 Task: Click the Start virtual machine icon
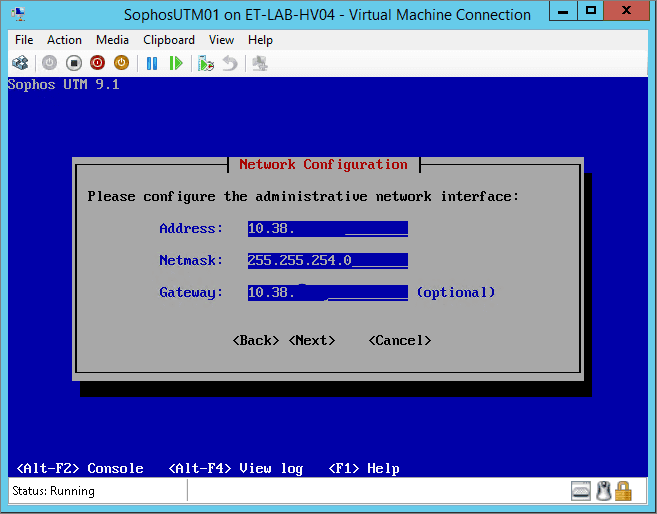(49, 63)
